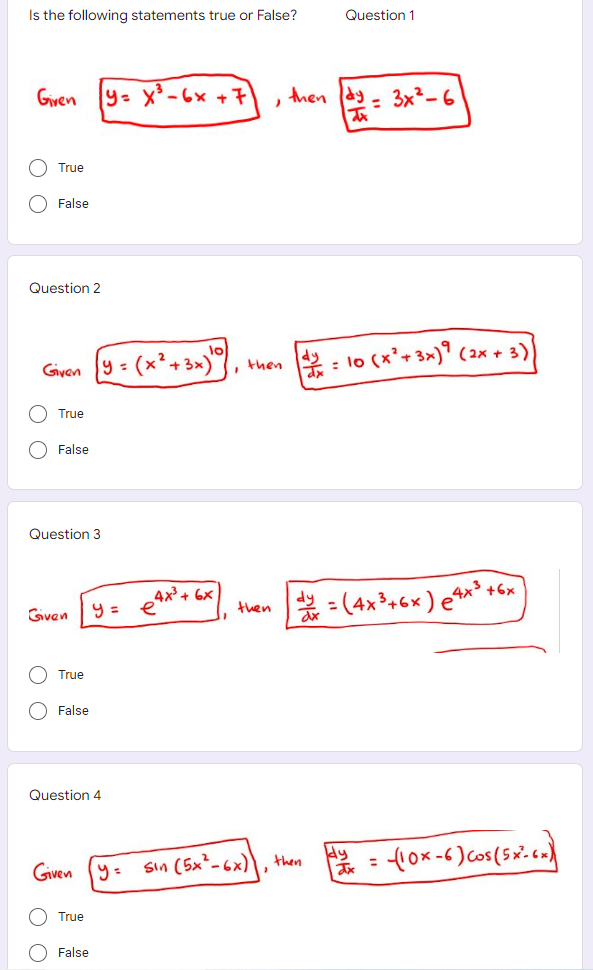Screen dimensions: 593x970
Task: Select True for Question 1
Action: tap(38, 170)
